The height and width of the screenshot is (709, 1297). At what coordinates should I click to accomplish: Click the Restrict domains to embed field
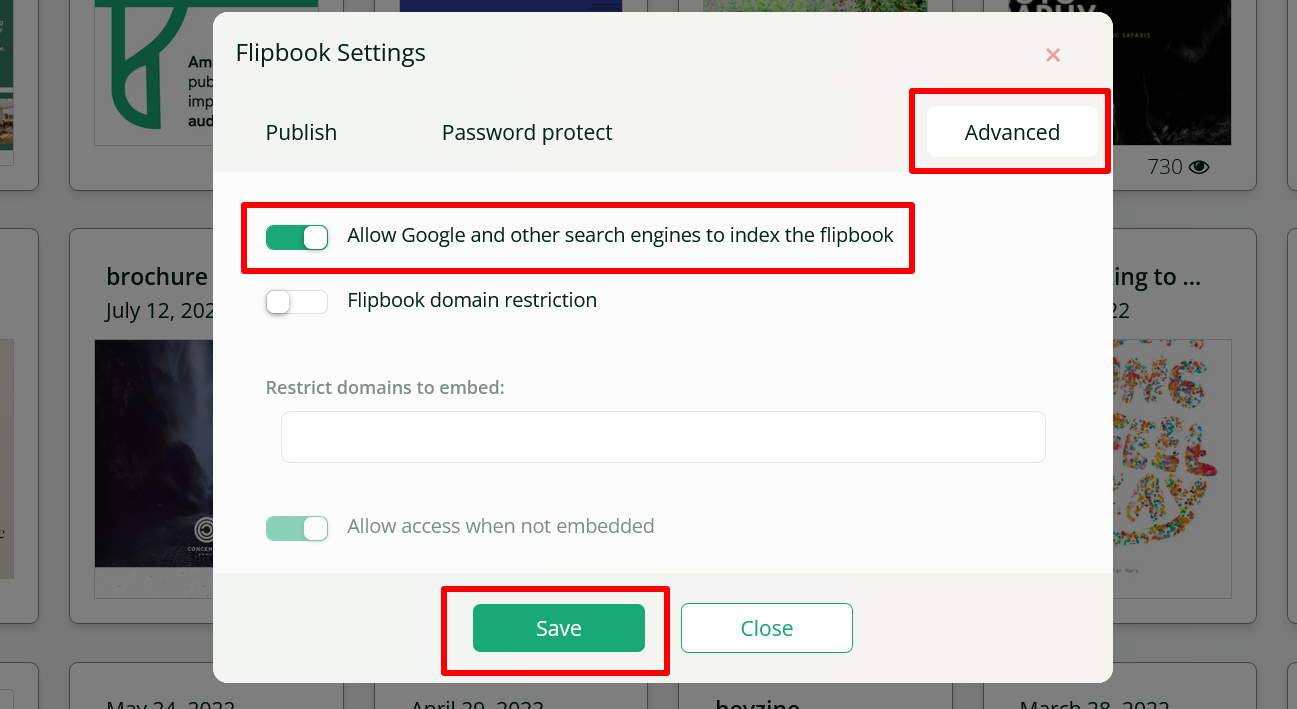(663, 437)
